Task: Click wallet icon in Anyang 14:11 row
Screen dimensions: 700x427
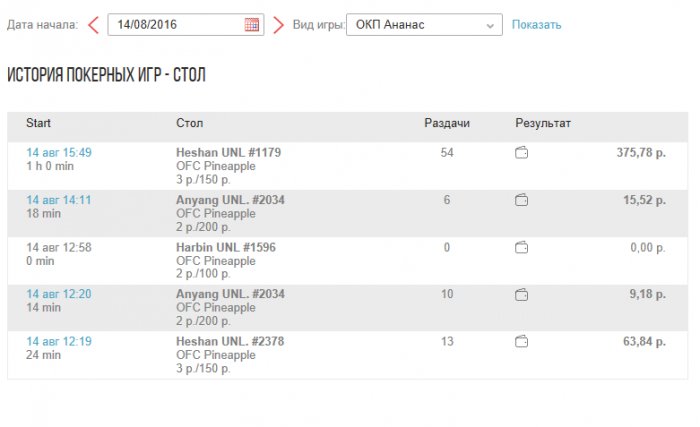Action: pos(521,200)
